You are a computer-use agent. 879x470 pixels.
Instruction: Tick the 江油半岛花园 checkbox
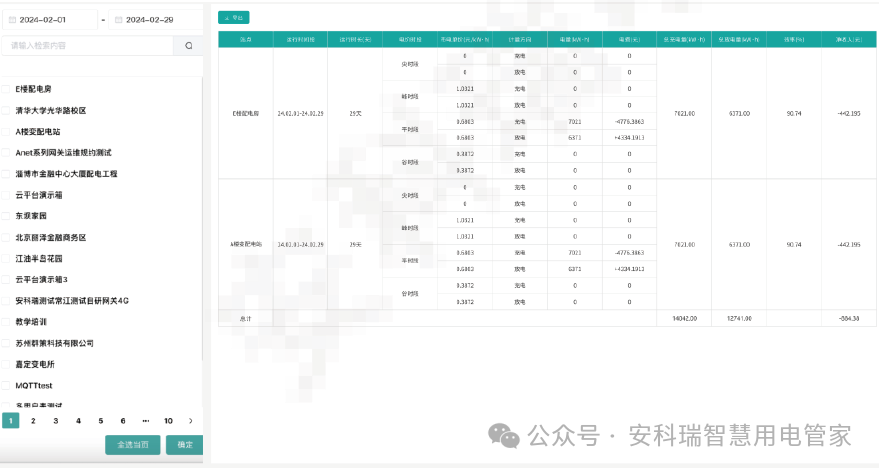[x=6, y=259]
